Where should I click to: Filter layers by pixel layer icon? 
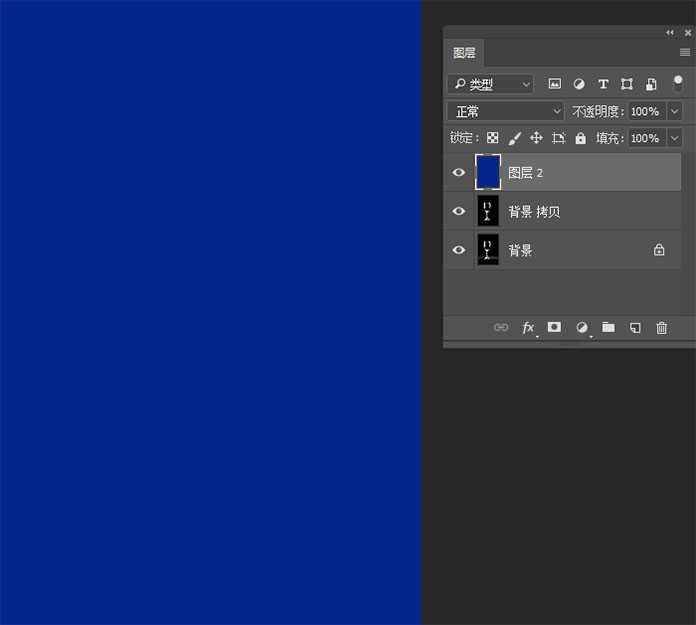(x=555, y=85)
